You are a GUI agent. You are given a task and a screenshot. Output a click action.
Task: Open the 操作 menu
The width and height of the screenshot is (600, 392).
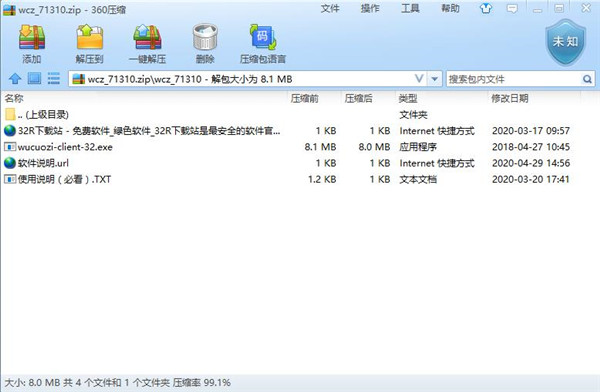(370, 8)
